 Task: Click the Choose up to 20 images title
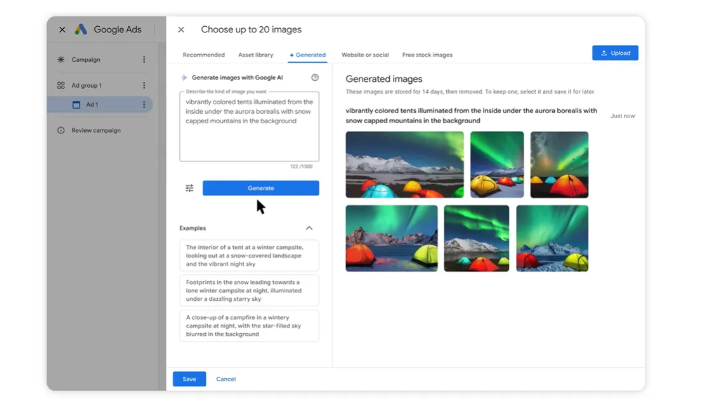[251, 30]
